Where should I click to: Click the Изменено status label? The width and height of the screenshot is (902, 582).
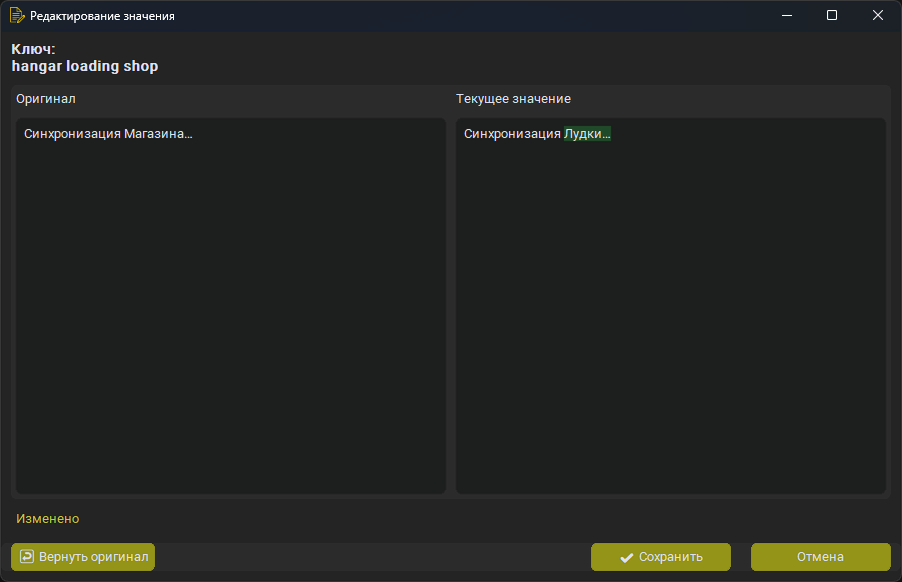(x=46, y=519)
